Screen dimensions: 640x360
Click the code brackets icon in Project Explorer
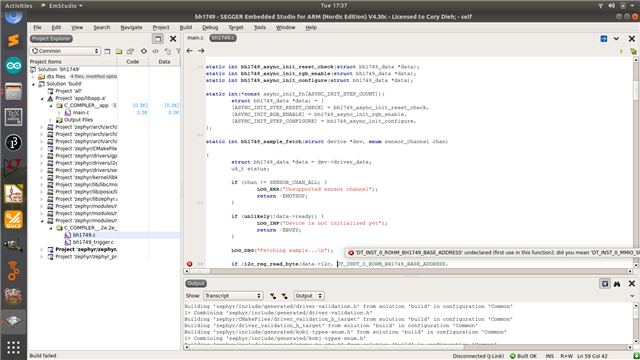coord(156,51)
